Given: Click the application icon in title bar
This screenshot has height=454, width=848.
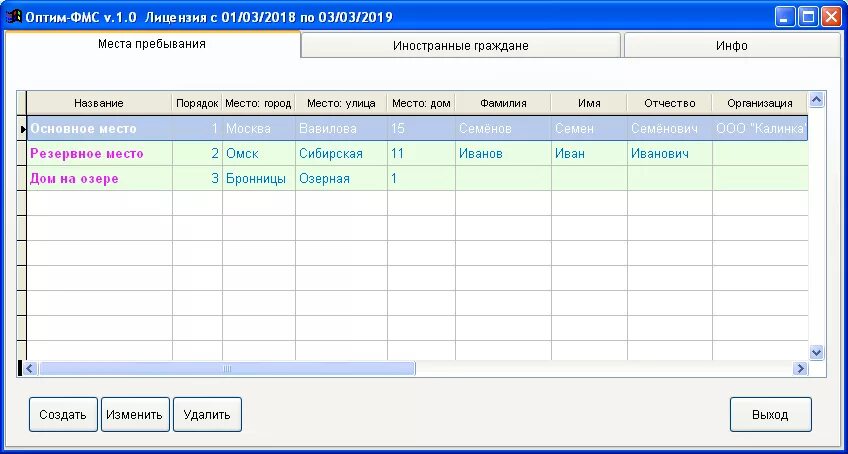Looking at the screenshot, I should coord(13,17).
